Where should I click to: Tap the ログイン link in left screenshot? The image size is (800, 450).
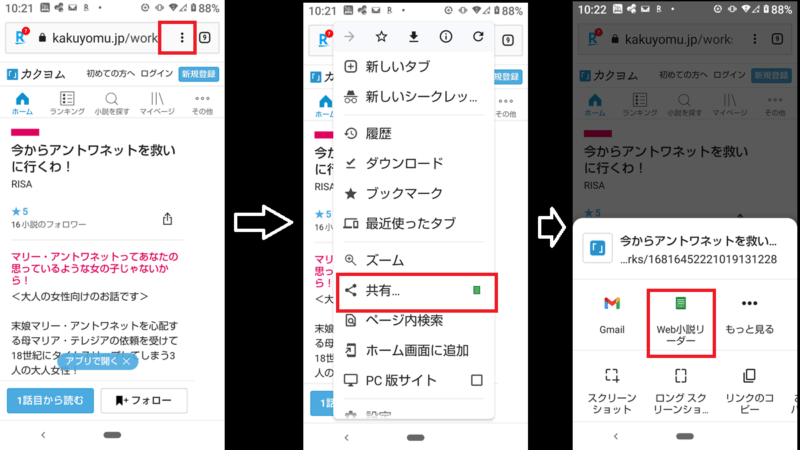tap(157, 74)
